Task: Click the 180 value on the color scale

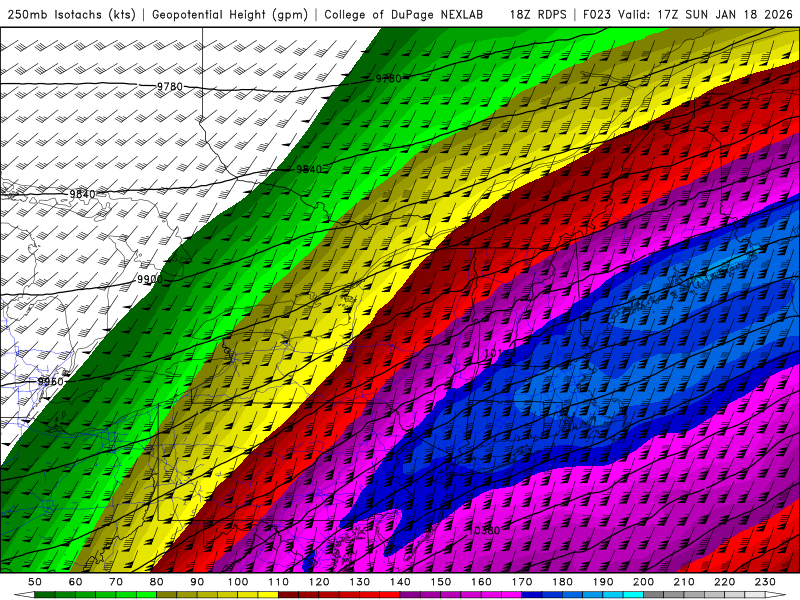Action: (562, 582)
